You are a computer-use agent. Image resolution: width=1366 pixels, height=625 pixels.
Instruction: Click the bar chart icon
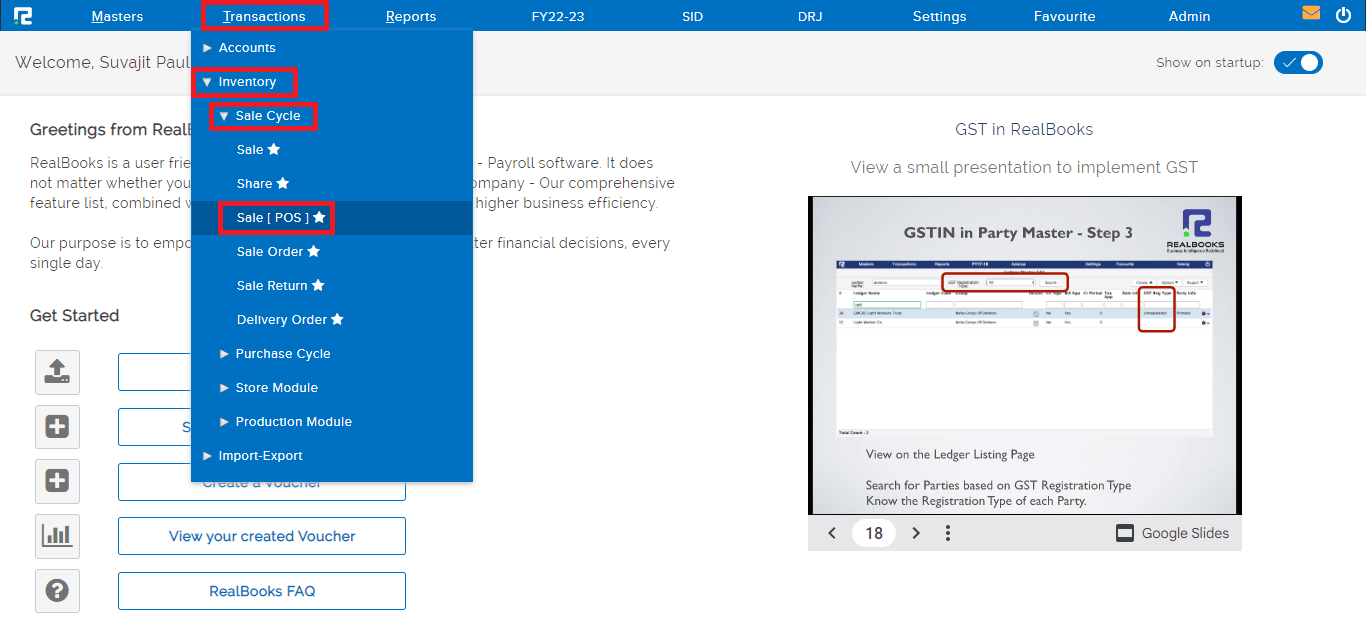coord(57,536)
